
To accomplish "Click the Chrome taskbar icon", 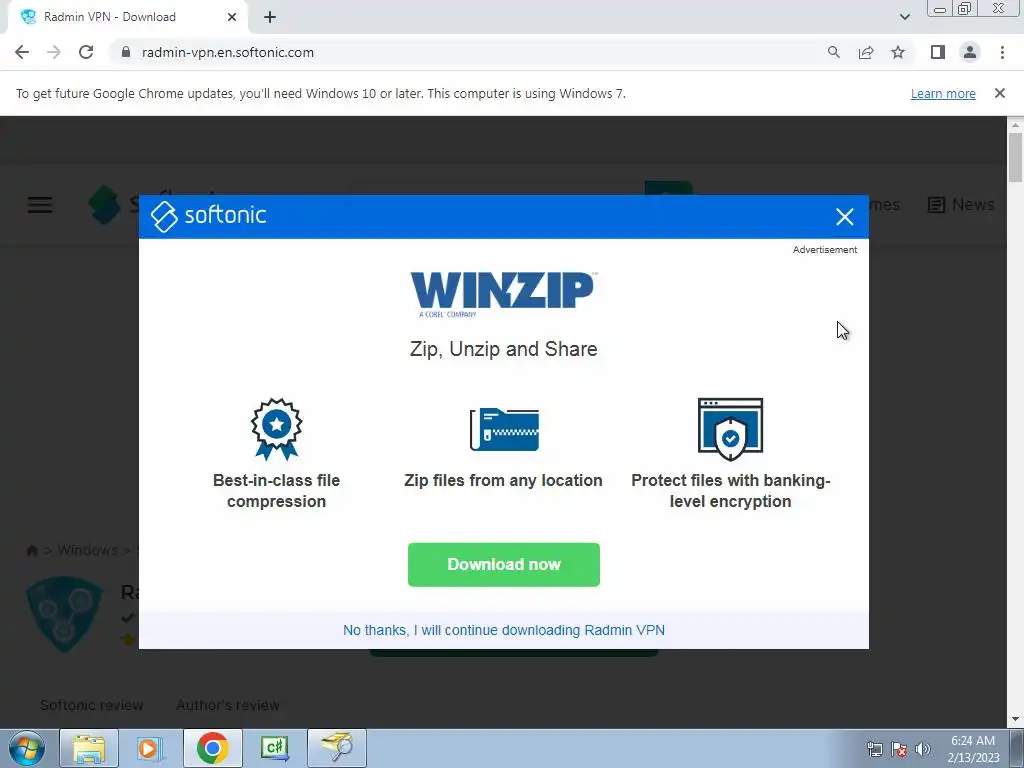I will pos(212,748).
